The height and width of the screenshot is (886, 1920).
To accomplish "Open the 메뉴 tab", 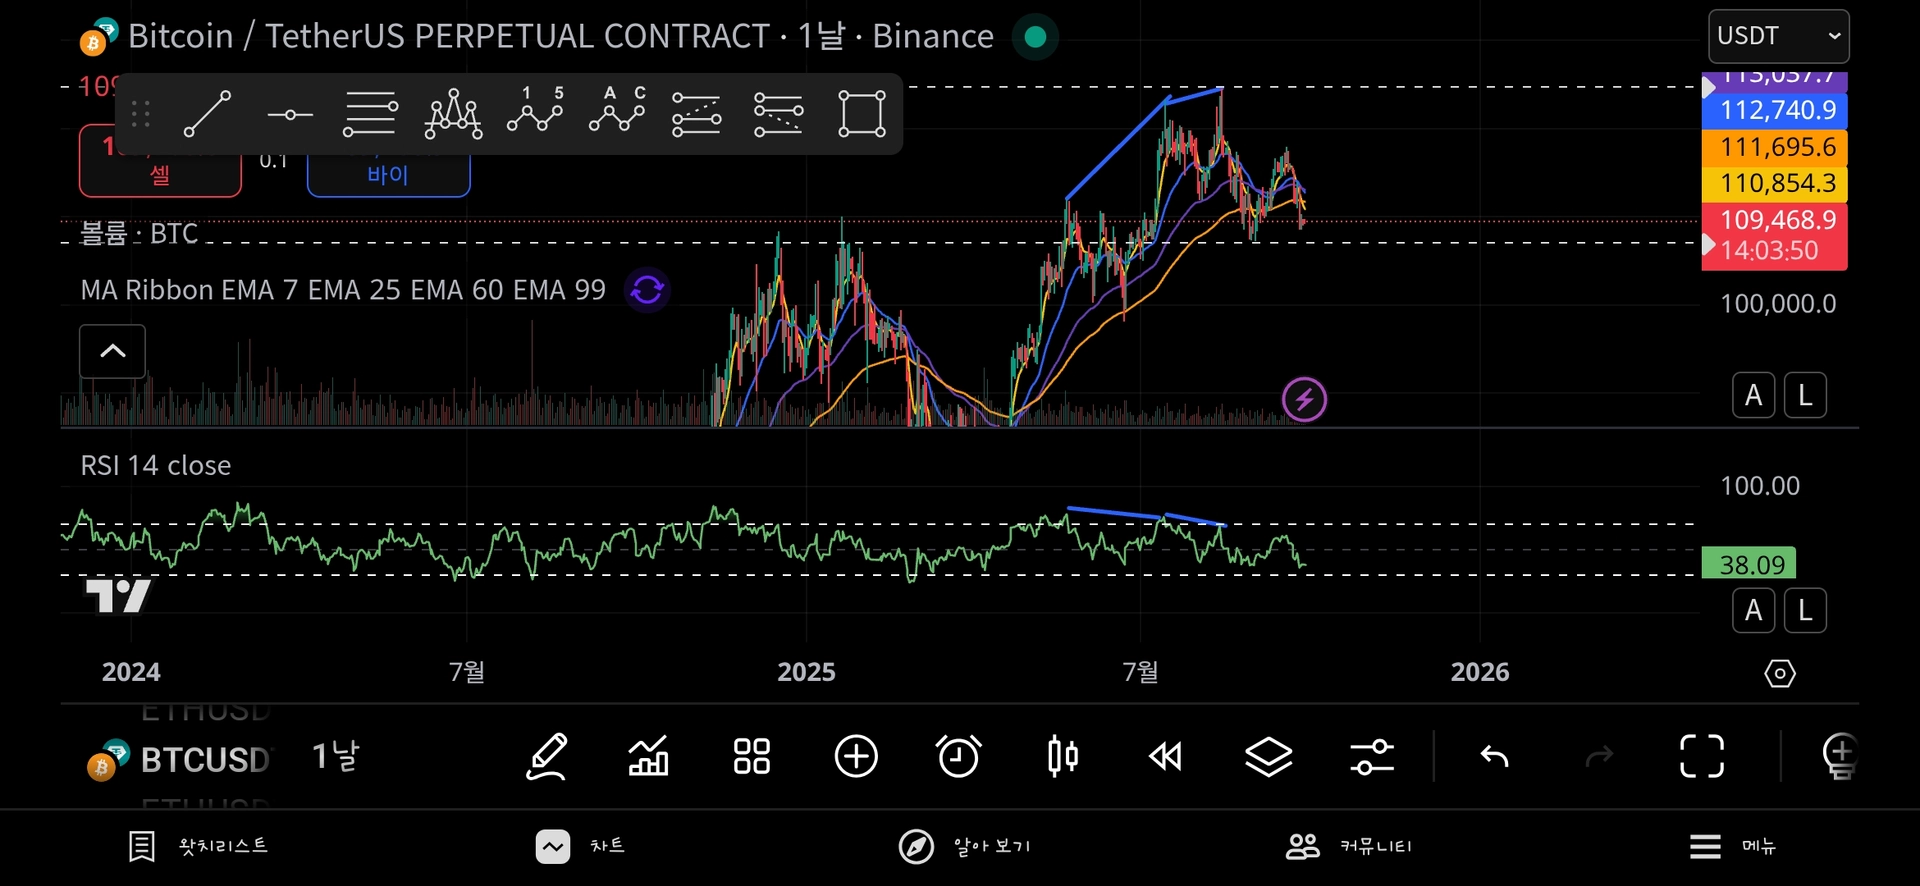I will (1733, 847).
